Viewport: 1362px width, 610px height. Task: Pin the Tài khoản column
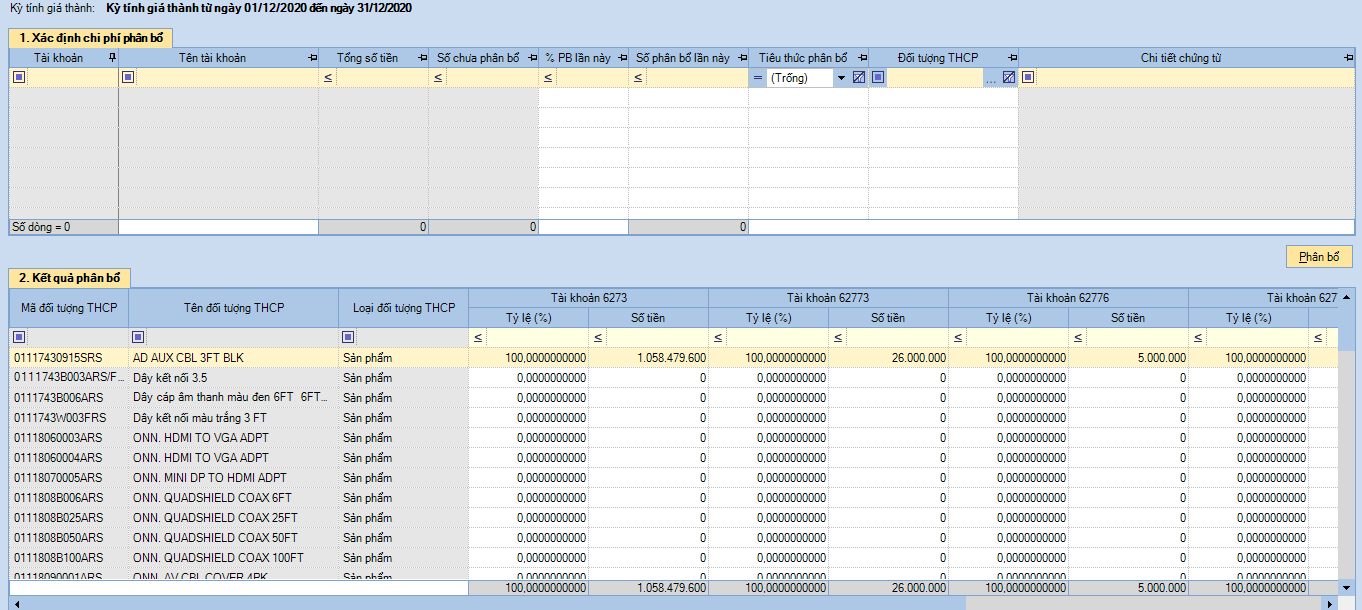coord(112,58)
